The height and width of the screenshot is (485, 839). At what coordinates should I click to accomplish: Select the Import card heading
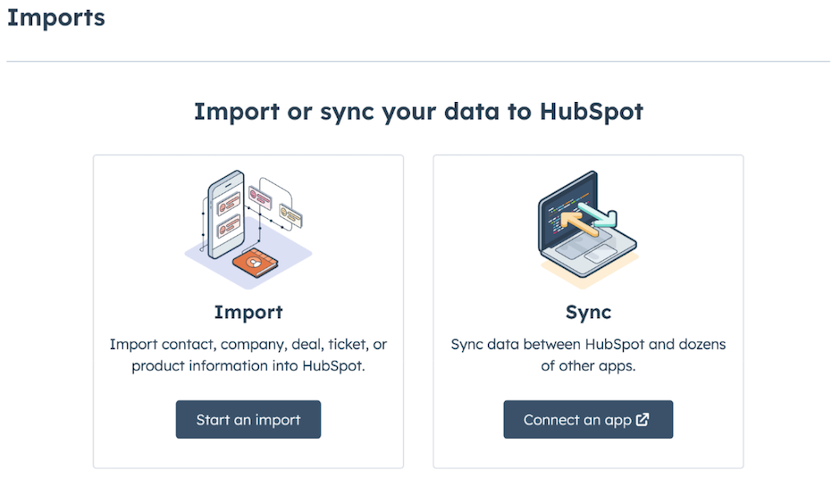[x=248, y=312]
